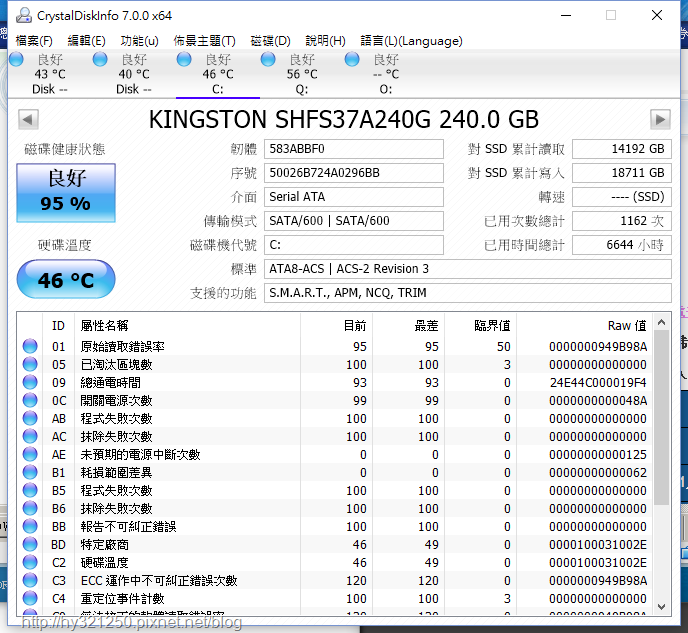Open the 編輯(E) menu

click(86, 41)
